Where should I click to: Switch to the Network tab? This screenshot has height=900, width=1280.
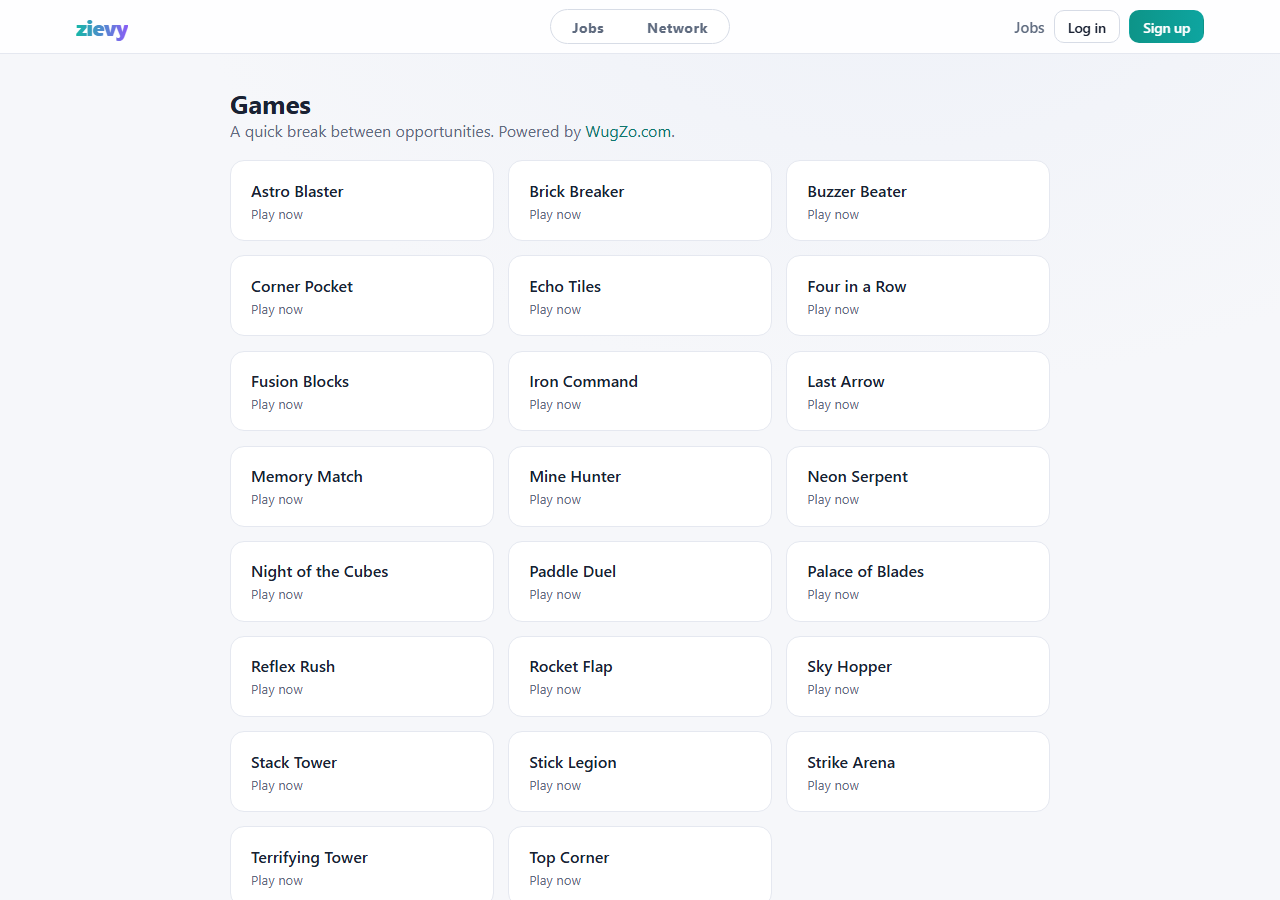click(x=677, y=28)
